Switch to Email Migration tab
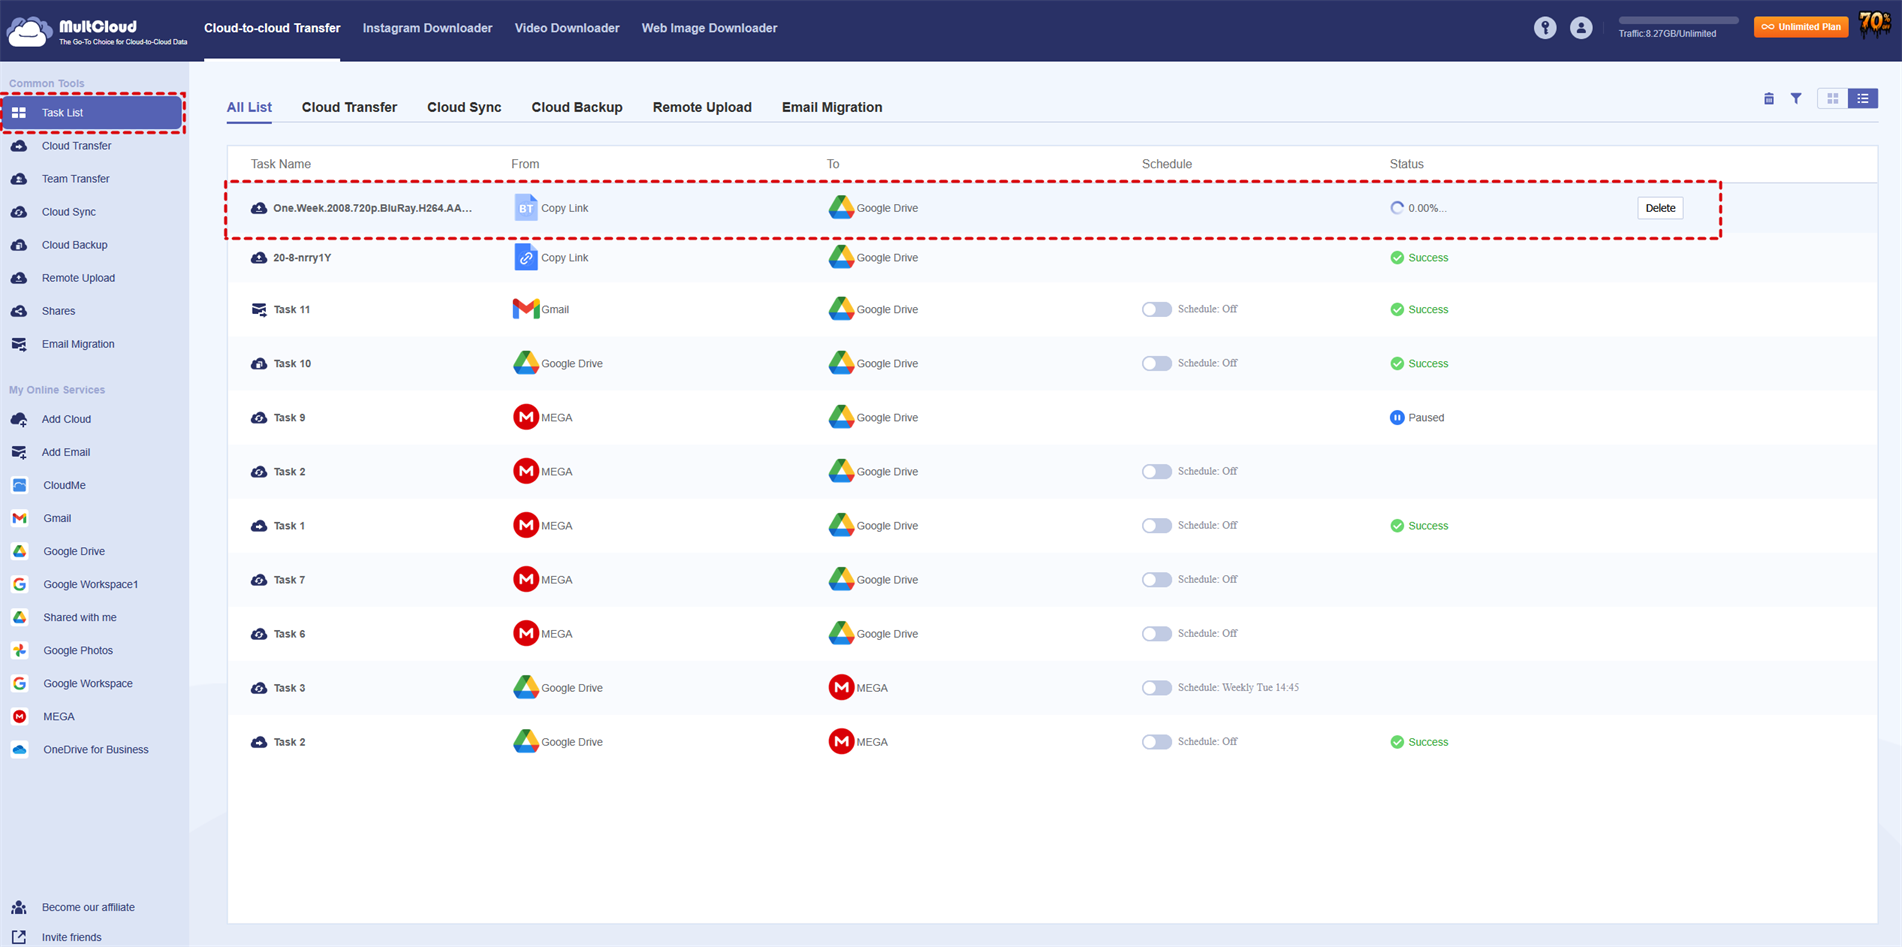 click(x=831, y=107)
